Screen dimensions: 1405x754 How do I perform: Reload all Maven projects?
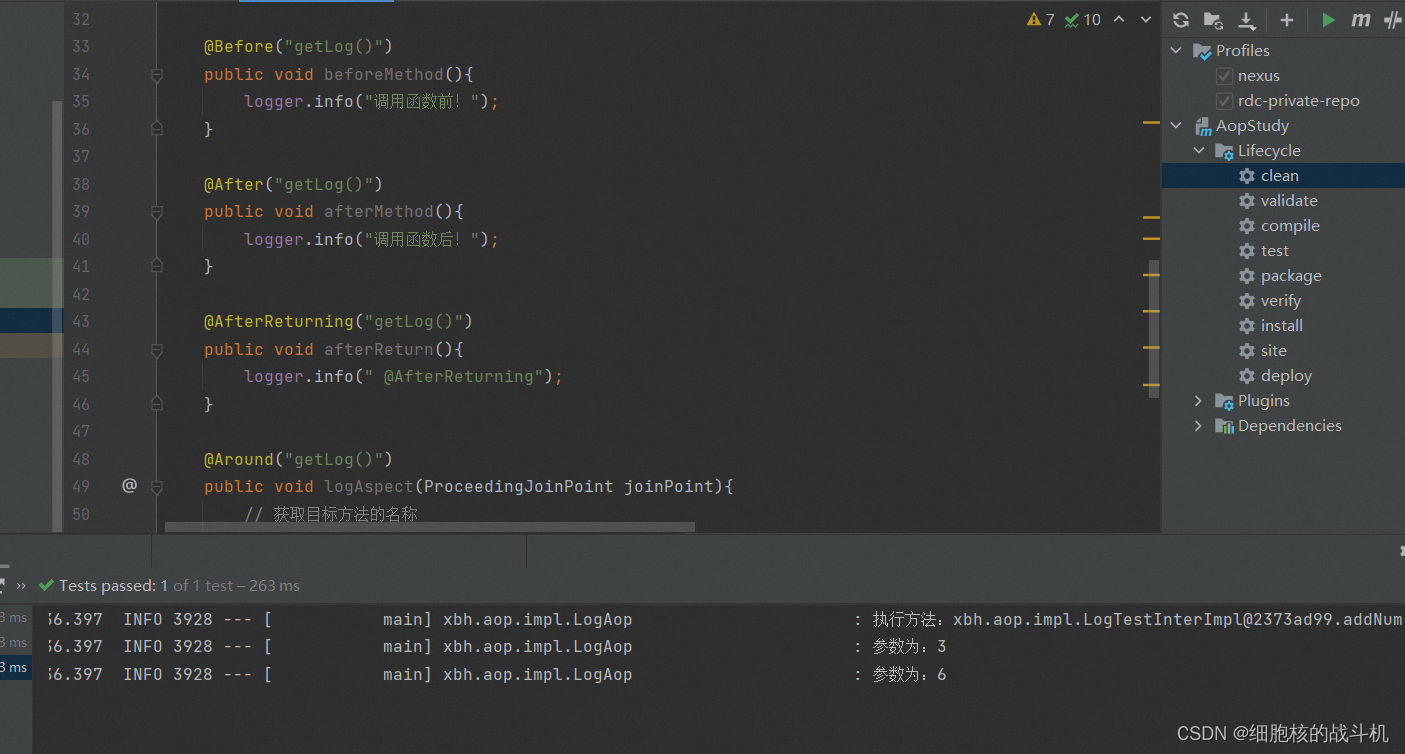click(x=1180, y=19)
